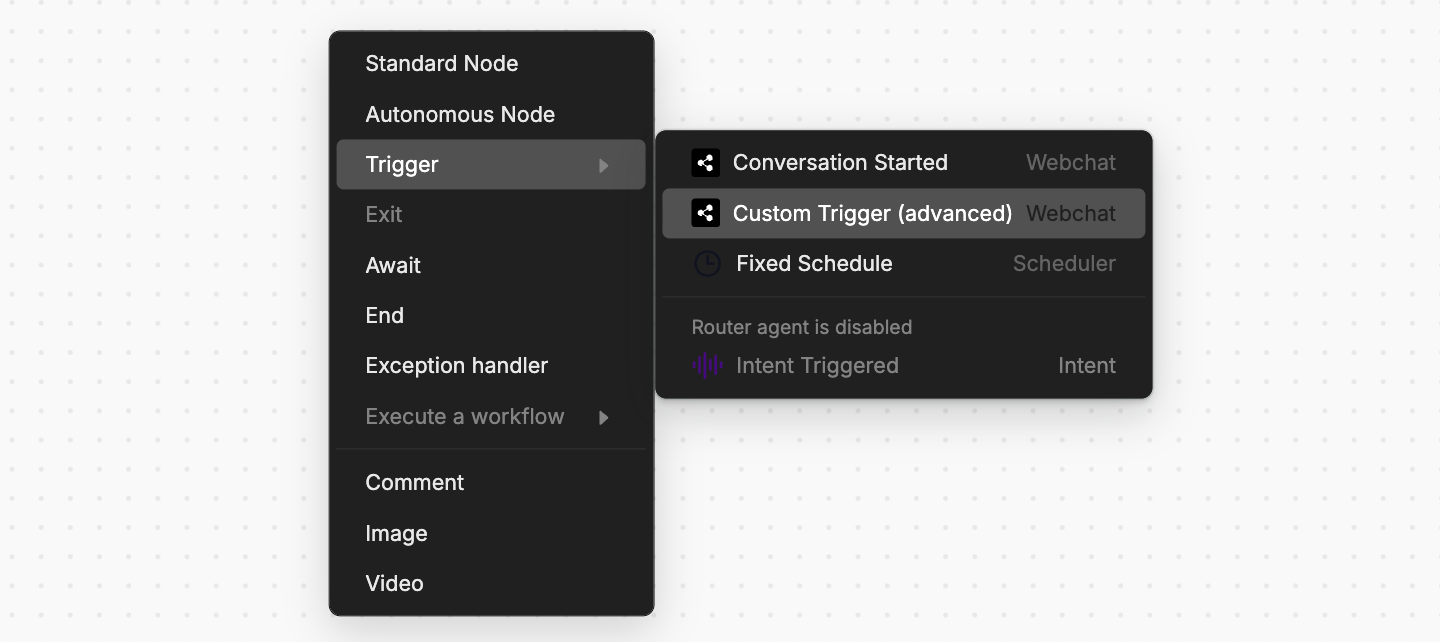Screen dimensions: 1440x642
Task: Select the Exit option
Action: pos(491,215)
